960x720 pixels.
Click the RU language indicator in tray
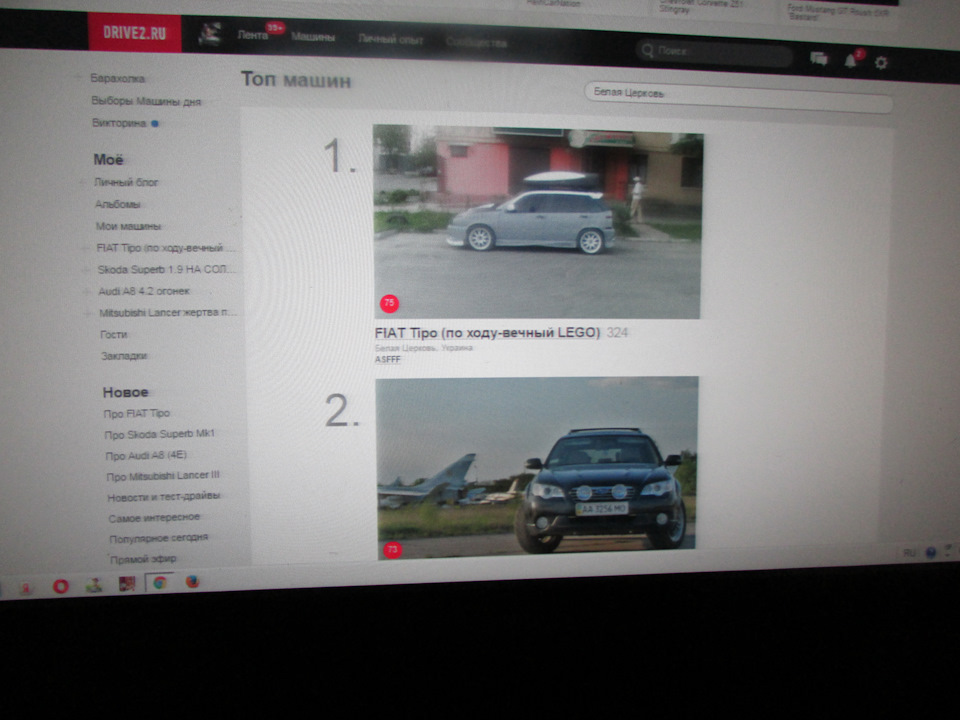point(909,553)
